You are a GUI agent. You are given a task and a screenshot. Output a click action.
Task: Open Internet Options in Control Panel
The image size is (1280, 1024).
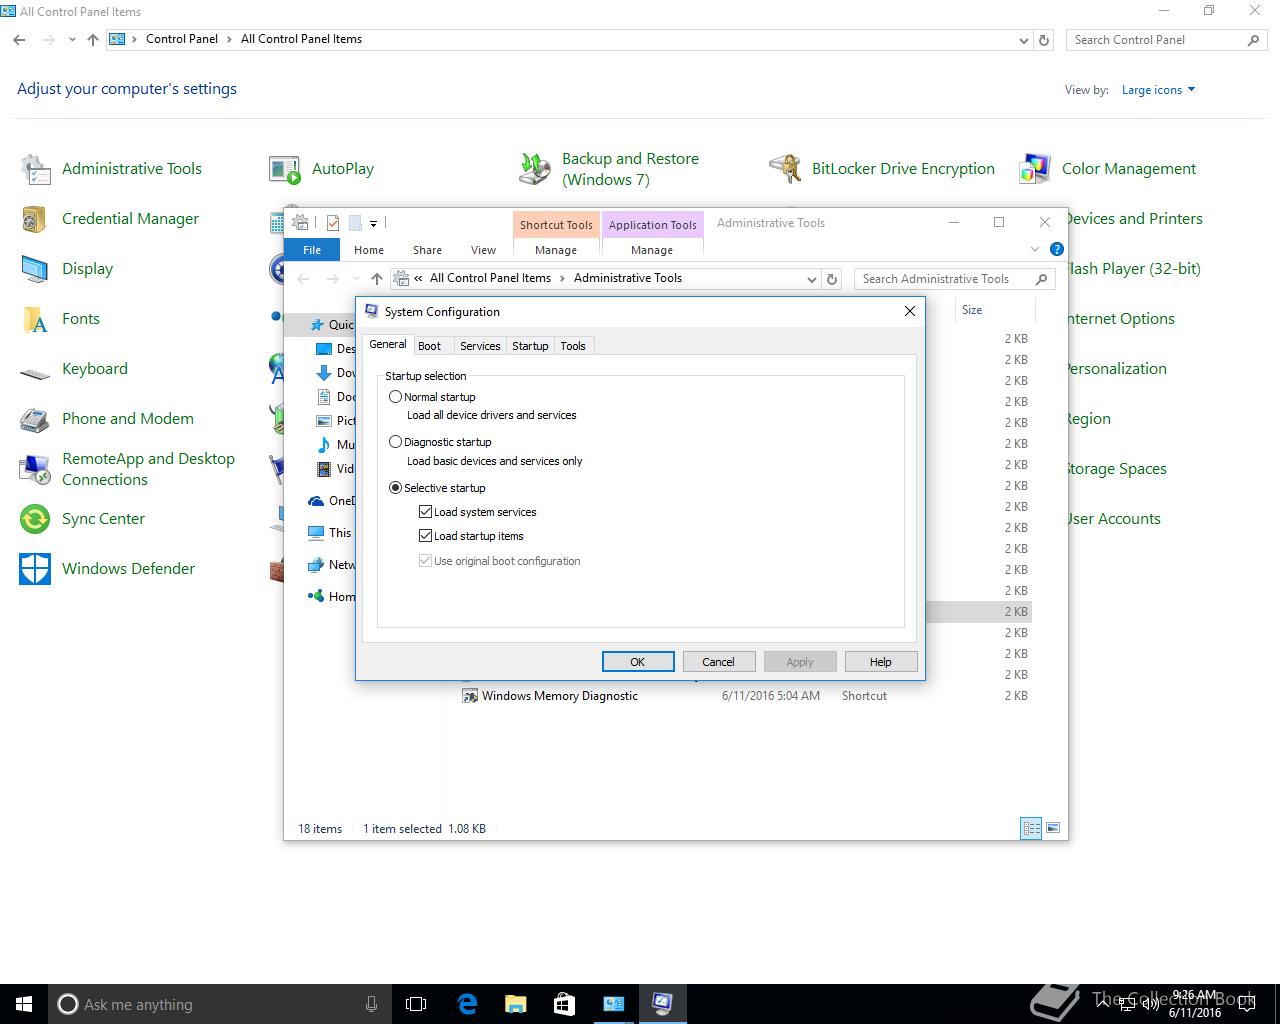click(x=1120, y=319)
